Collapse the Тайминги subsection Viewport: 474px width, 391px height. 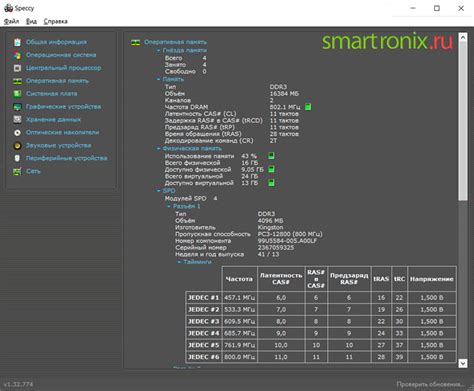coord(179,262)
